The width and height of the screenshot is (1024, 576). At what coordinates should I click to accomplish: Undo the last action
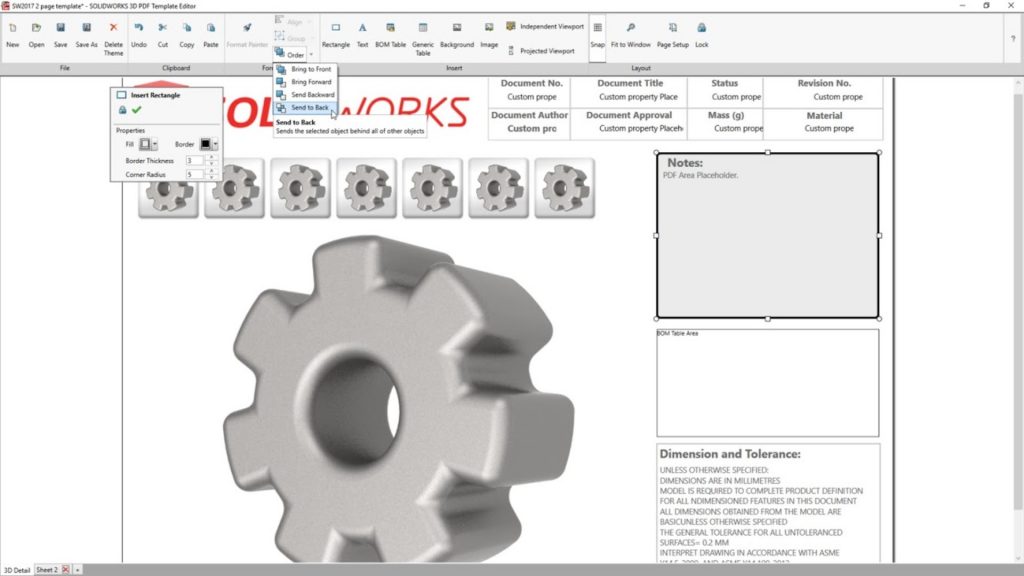[138, 35]
